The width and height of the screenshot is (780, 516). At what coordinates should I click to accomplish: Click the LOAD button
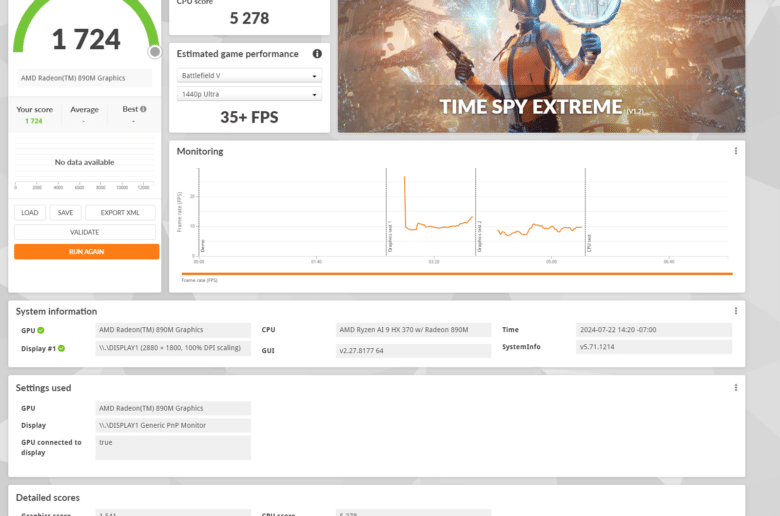pyautogui.click(x=30, y=212)
